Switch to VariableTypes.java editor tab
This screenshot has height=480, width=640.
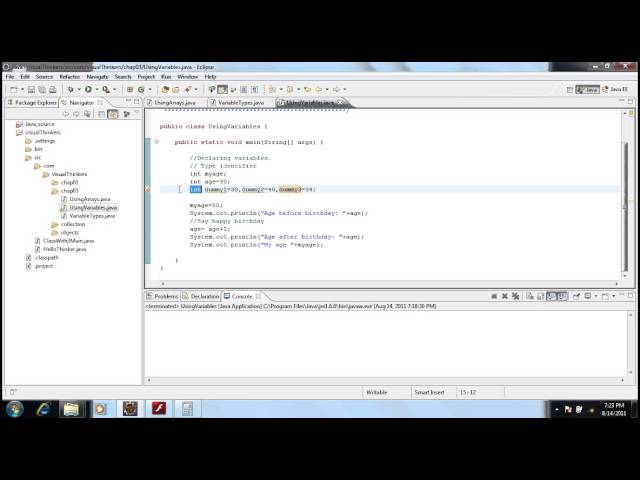click(x=241, y=103)
